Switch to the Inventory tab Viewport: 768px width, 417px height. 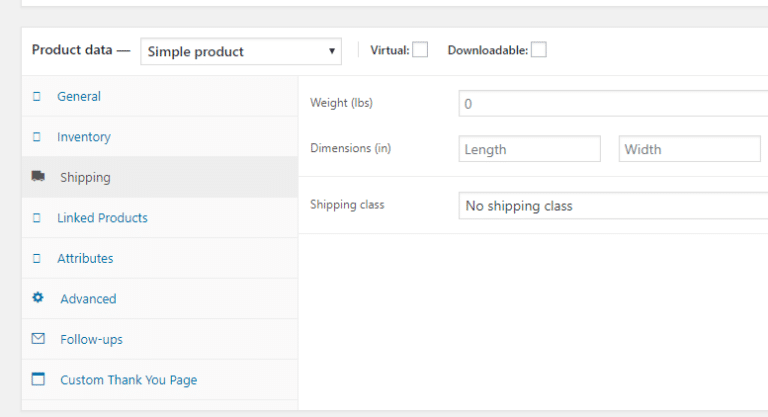tap(84, 137)
